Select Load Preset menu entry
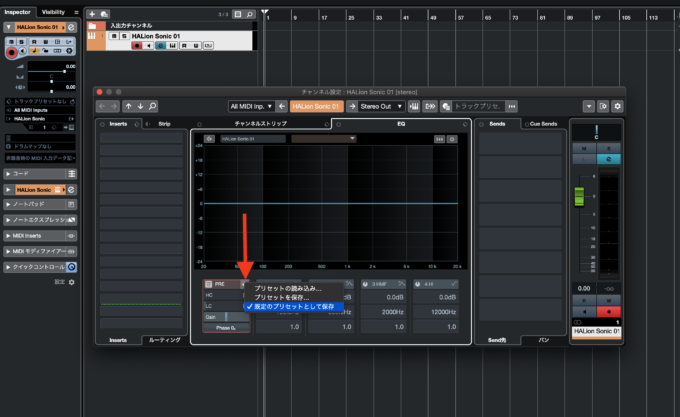Image resolution: width=680 pixels, height=417 pixels. click(x=294, y=288)
